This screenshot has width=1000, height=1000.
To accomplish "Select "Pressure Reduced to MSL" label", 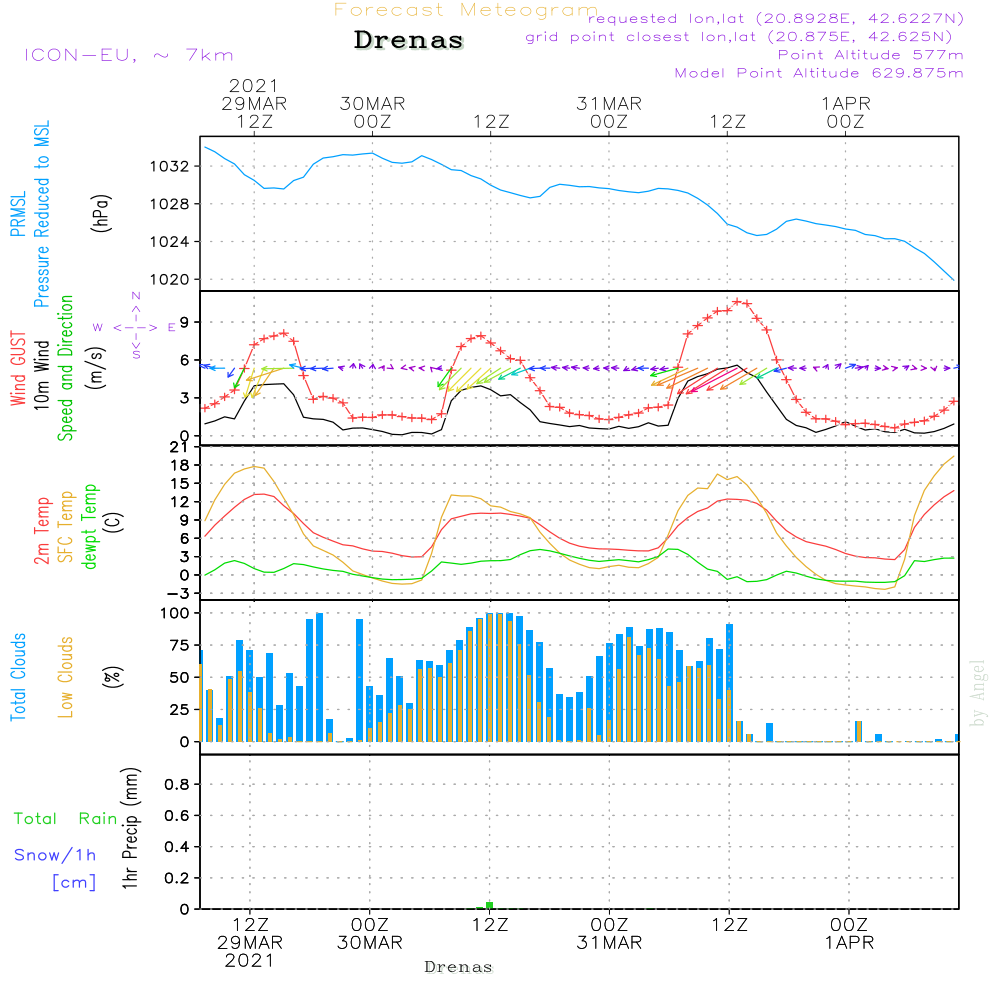I will [x=41, y=214].
